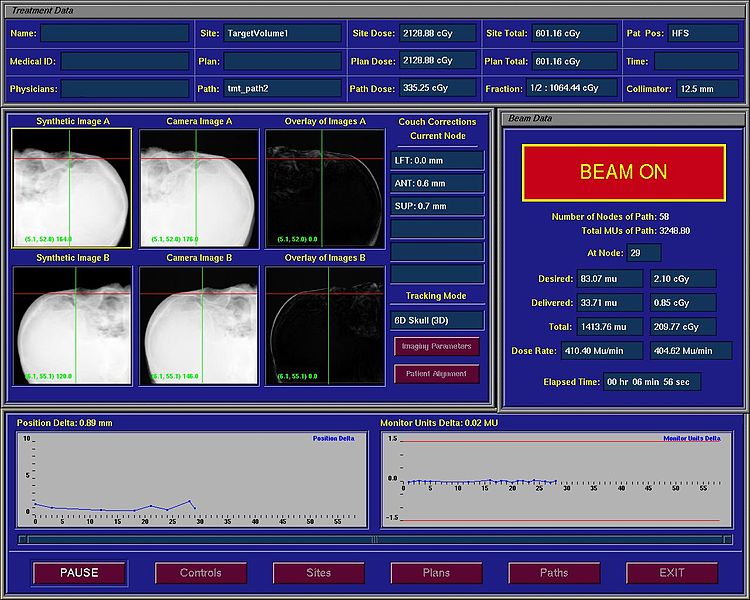Select the Overlay of Images A view

pyautogui.click(x=325, y=189)
